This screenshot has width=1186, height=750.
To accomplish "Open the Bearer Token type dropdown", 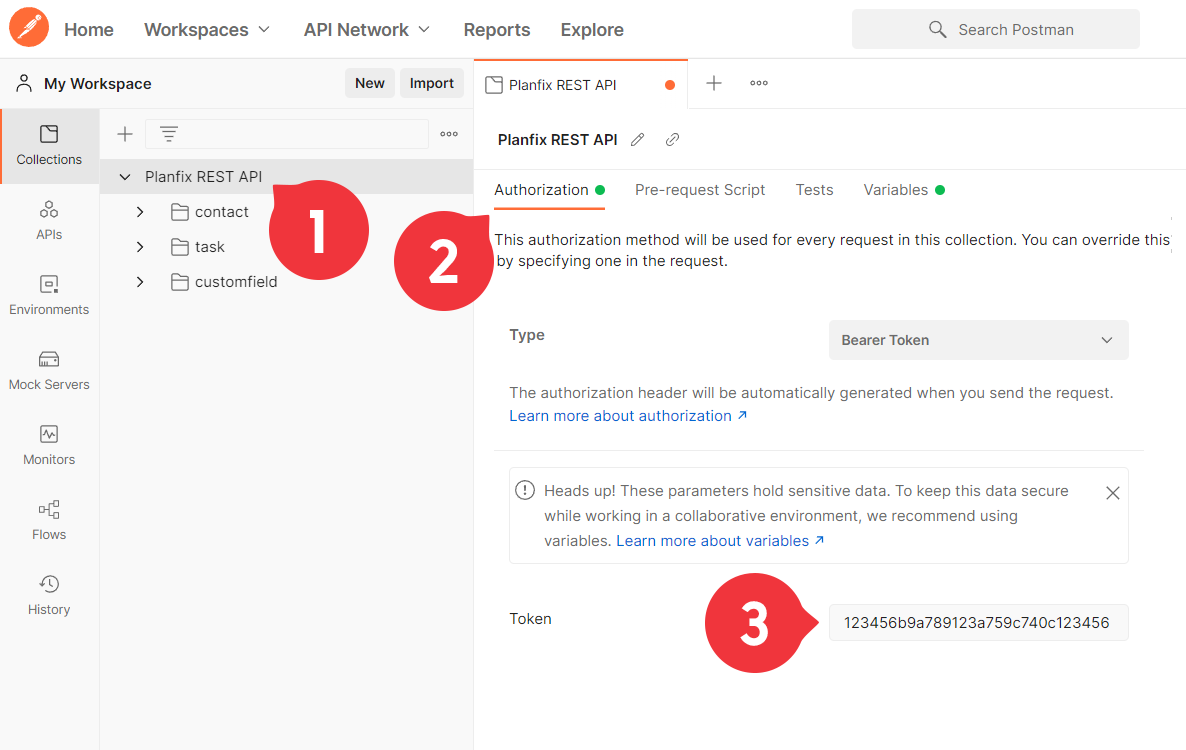I will pyautogui.click(x=979, y=340).
